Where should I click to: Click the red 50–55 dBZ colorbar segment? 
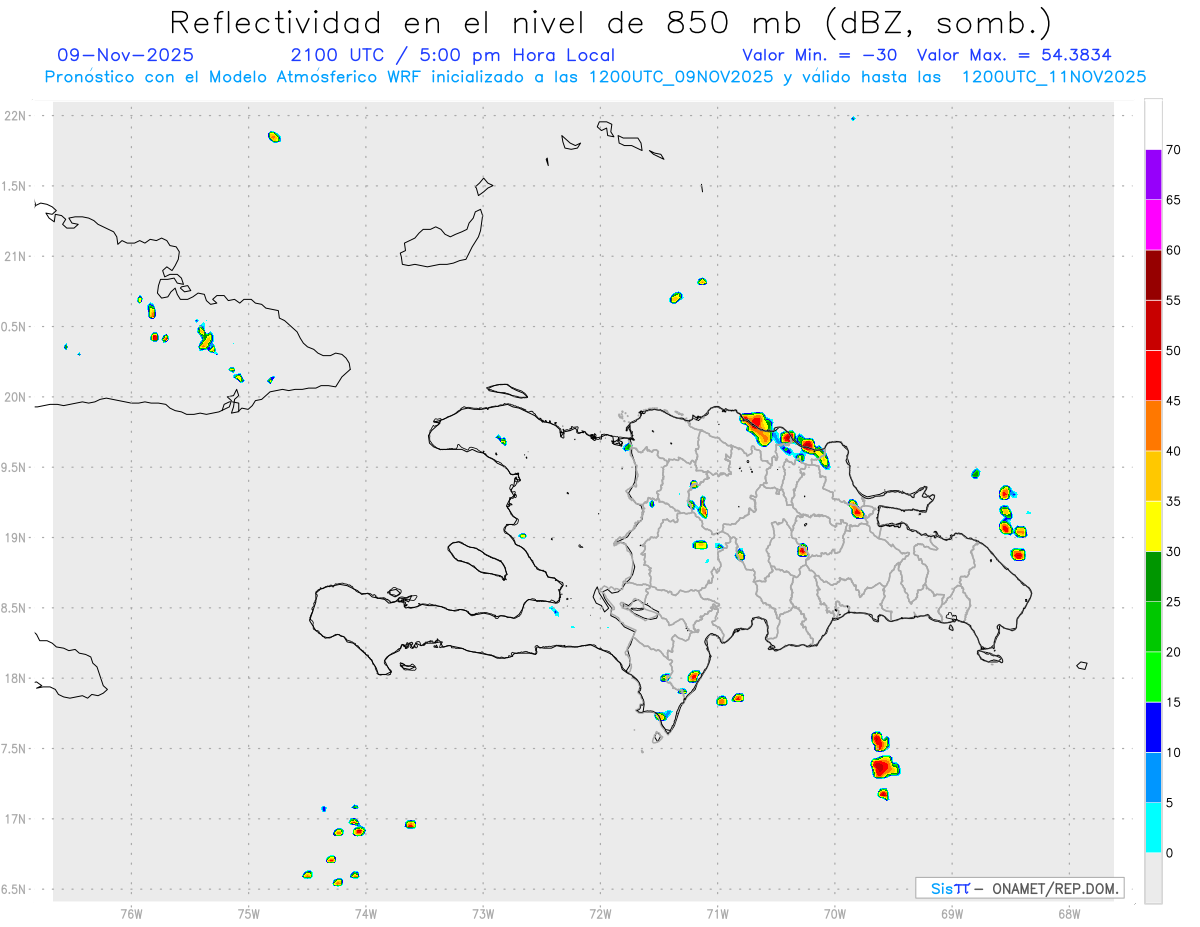coord(1153,325)
